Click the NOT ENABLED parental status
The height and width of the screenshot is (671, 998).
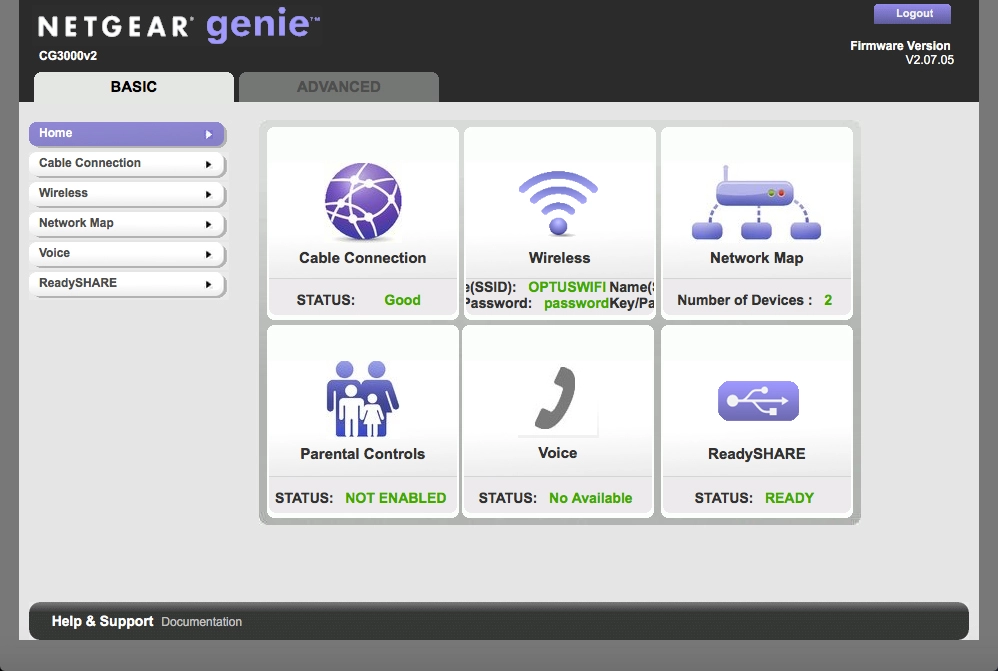395,498
